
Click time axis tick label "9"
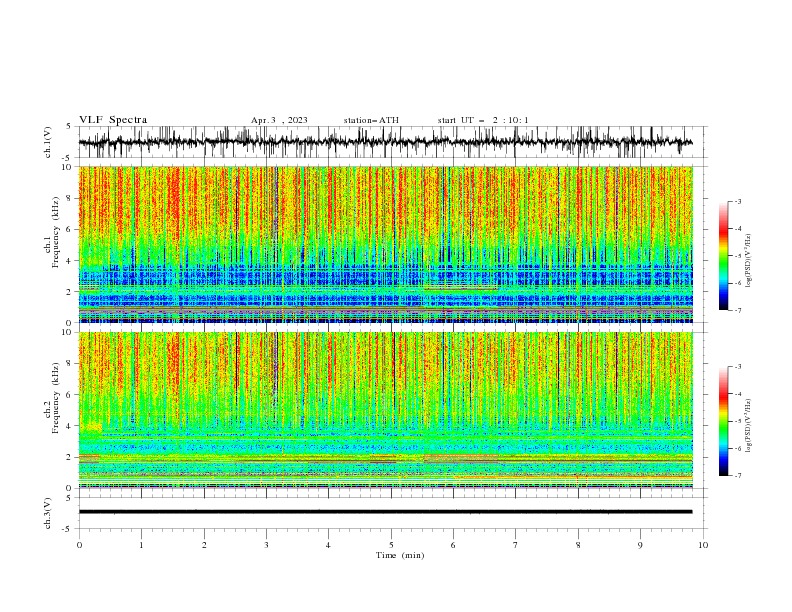(640, 545)
